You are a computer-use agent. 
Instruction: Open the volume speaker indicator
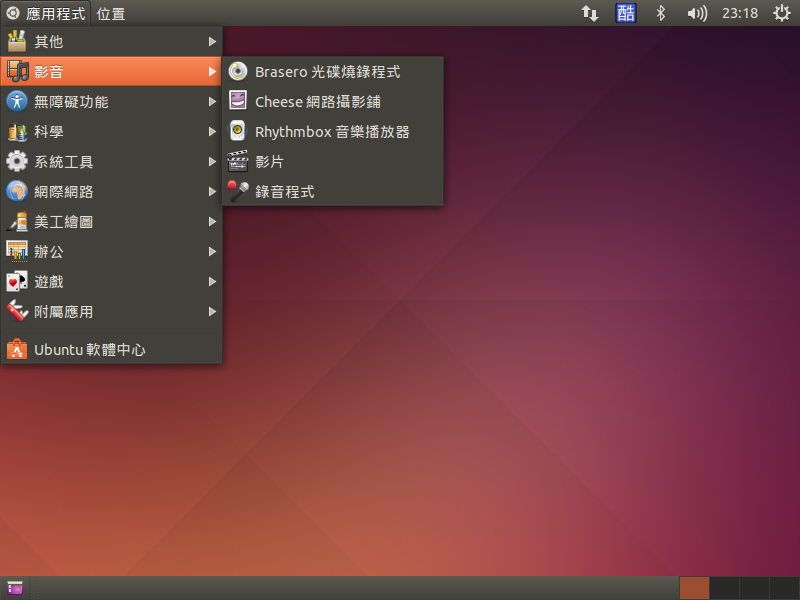tap(696, 13)
